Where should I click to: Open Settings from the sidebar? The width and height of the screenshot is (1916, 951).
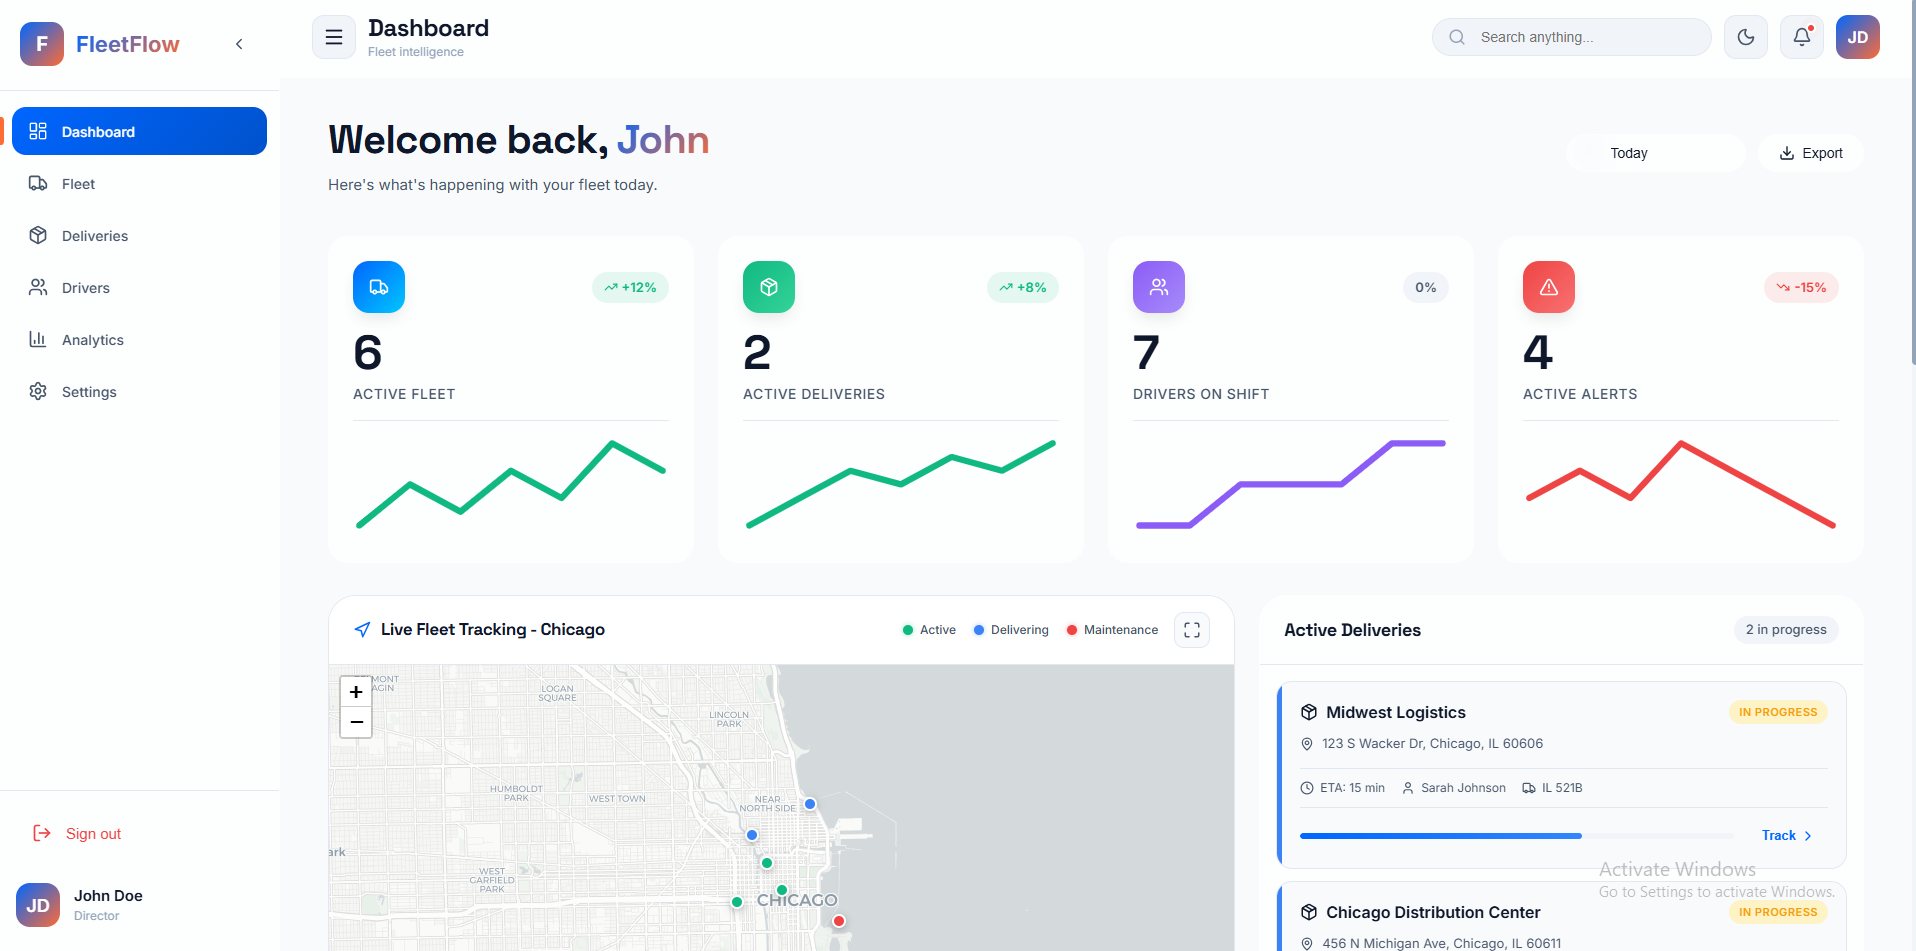pos(88,391)
